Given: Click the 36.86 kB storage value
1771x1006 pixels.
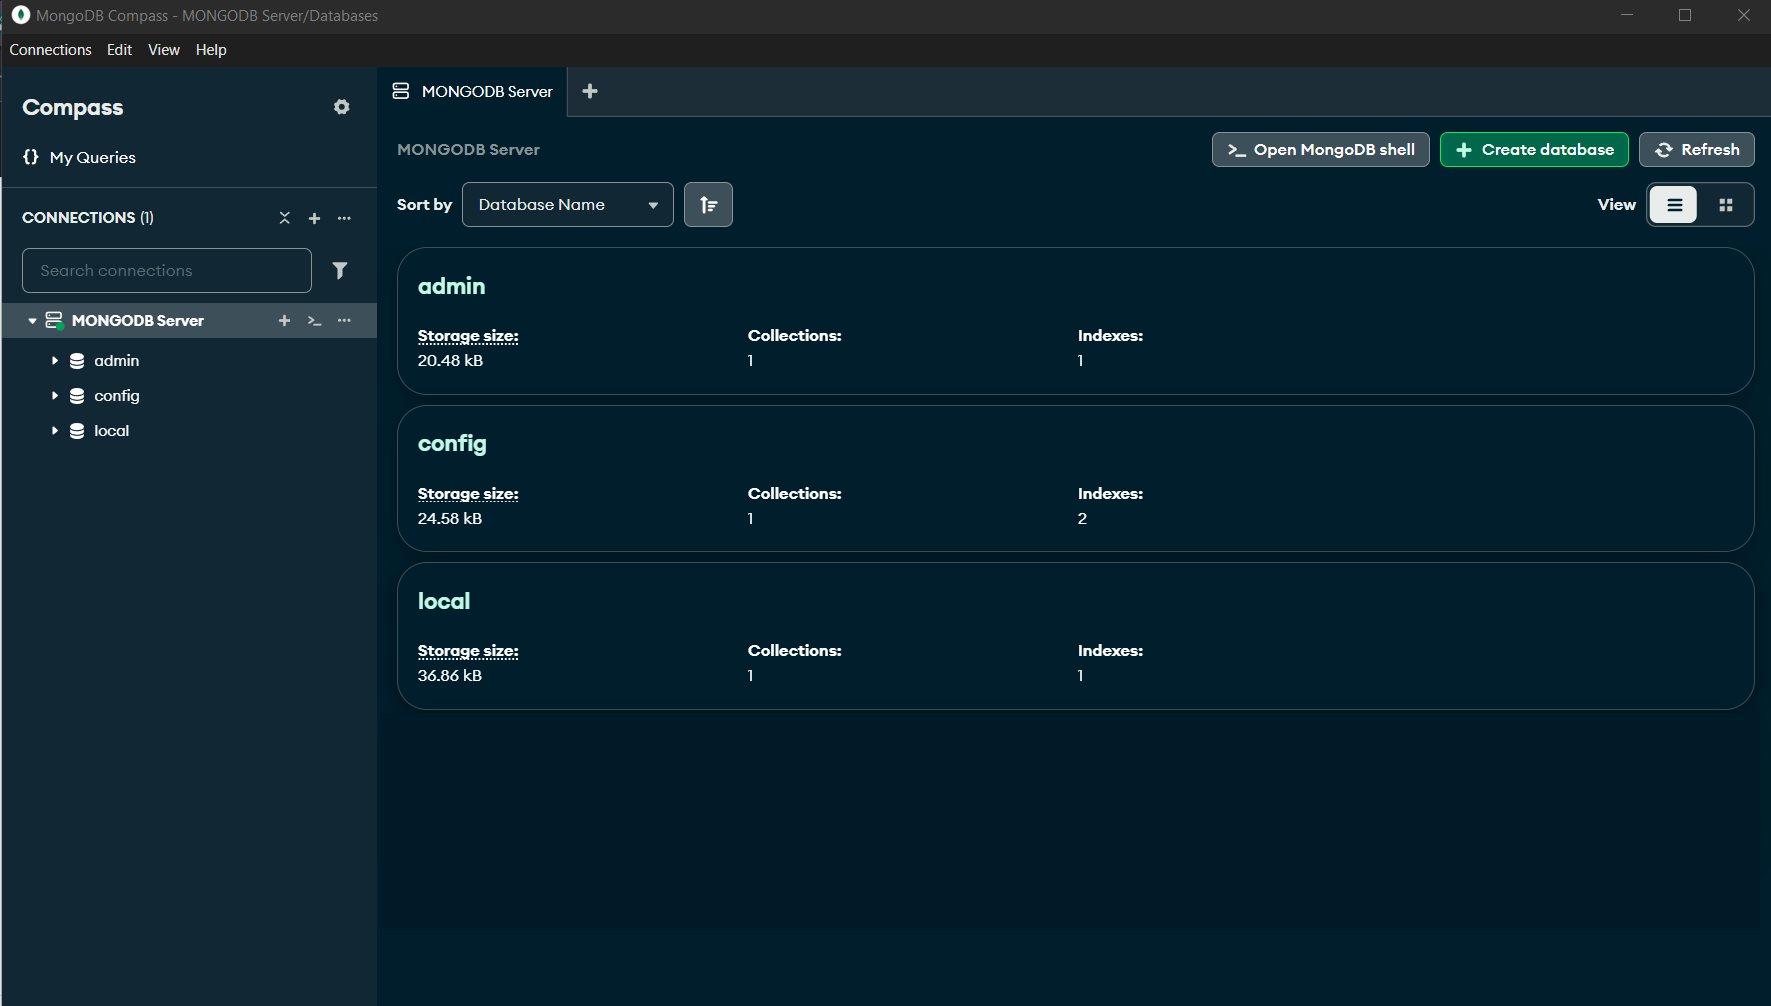Looking at the screenshot, I should [x=450, y=676].
